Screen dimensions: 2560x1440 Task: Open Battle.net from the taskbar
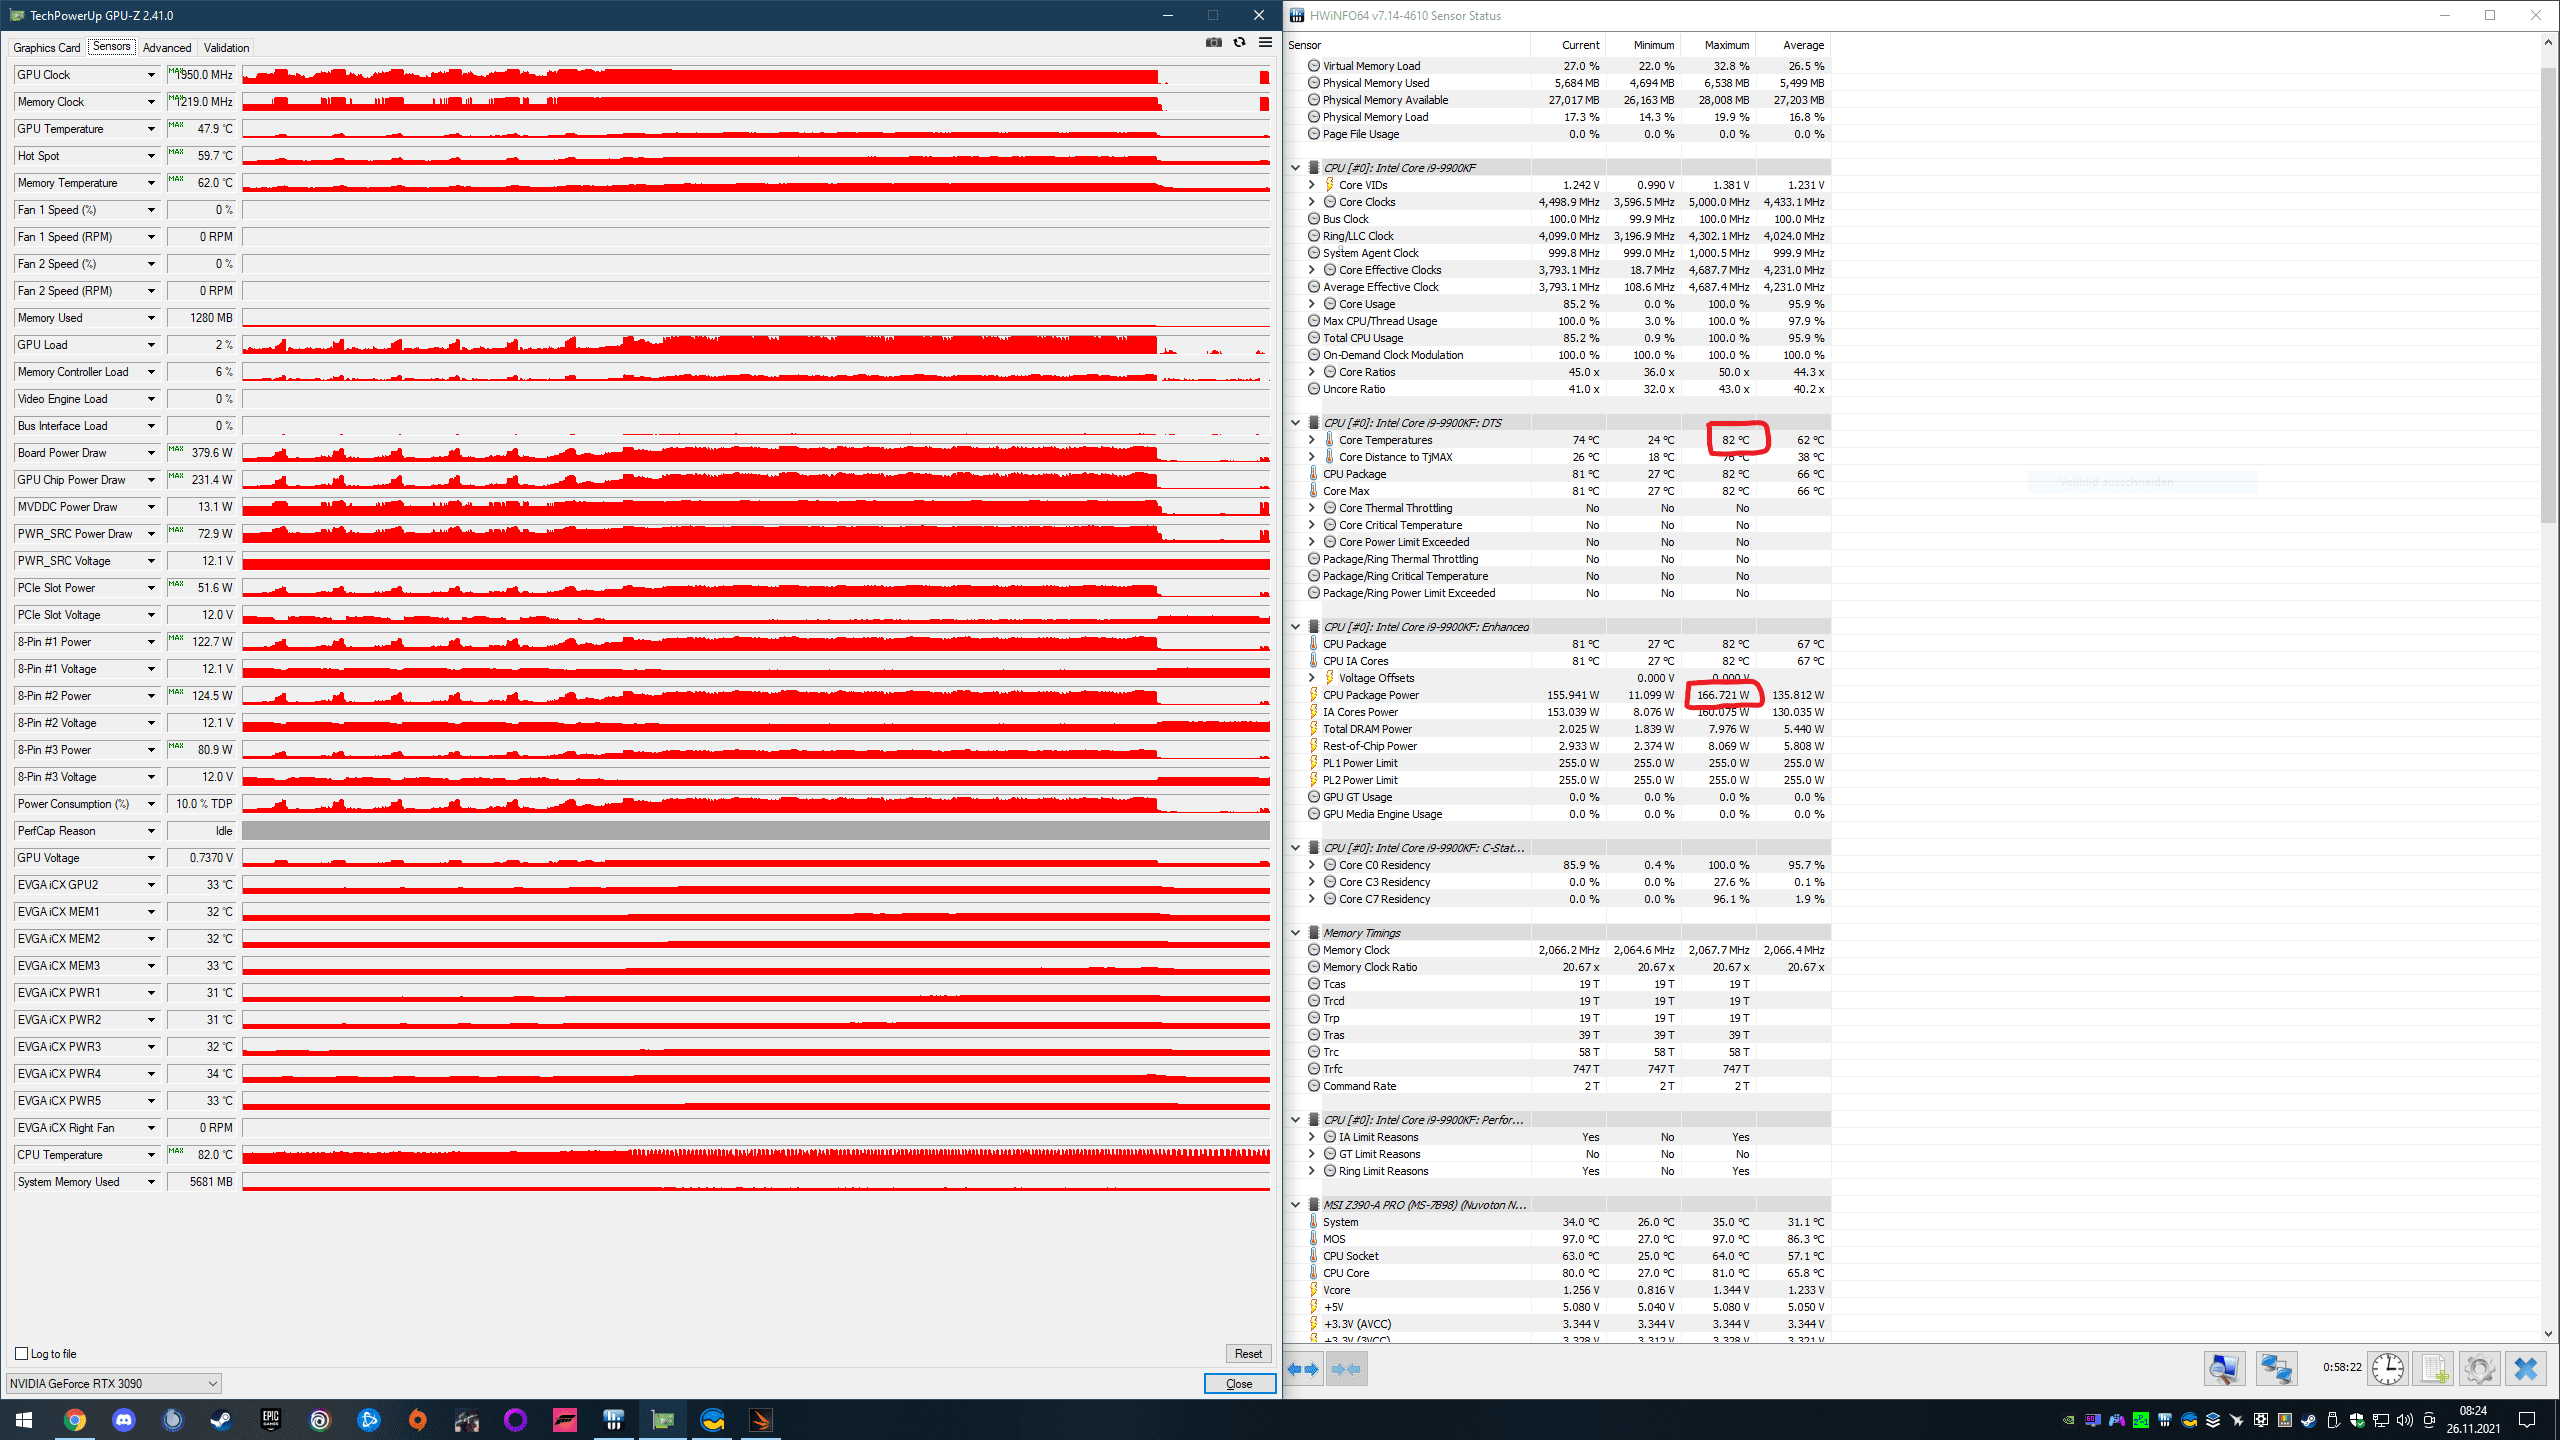click(x=368, y=1420)
